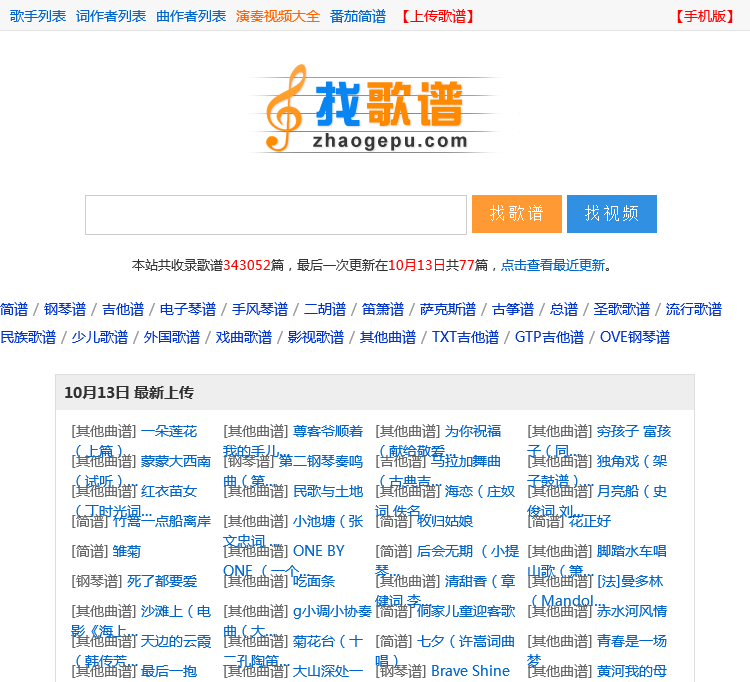This screenshot has height=682, width=750.
Task: Focus the song search input box
Action: [x=276, y=215]
